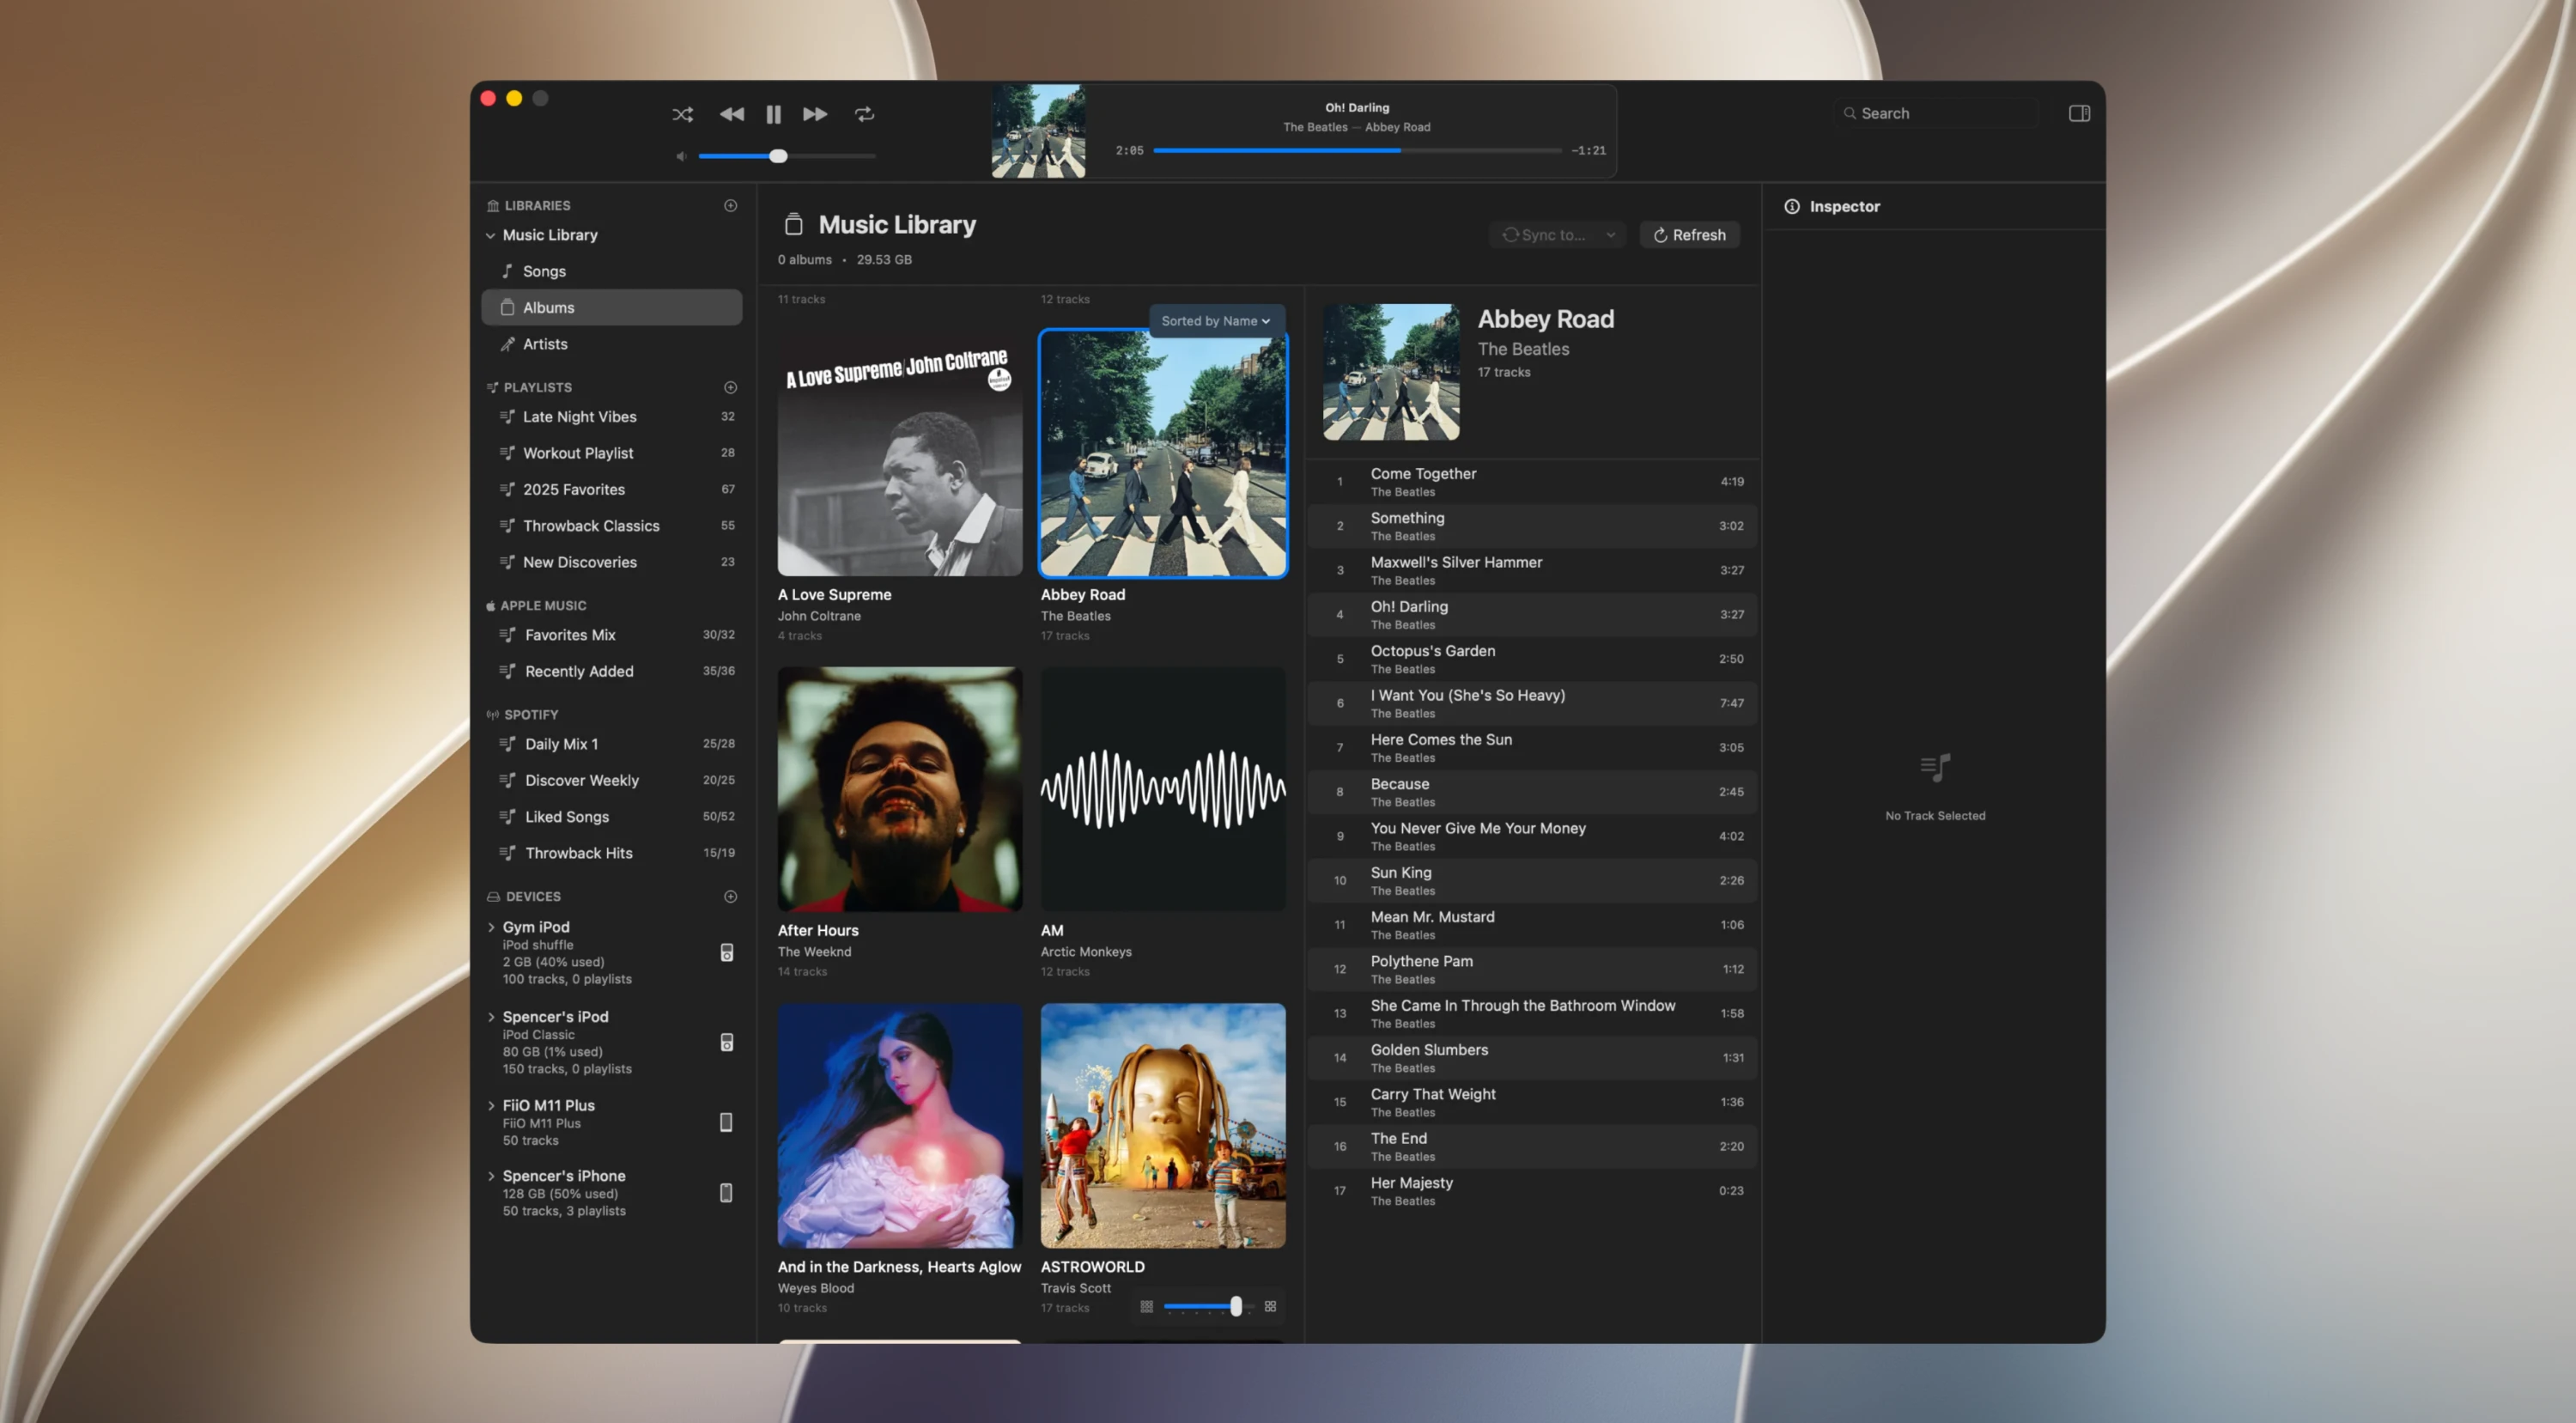
Task: Click the Spencer's iPhone device icon
Action: 726,1192
